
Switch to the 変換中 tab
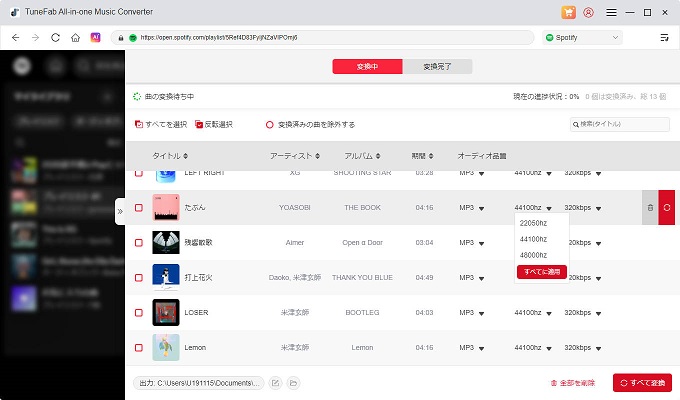pyautogui.click(x=367, y=66)
